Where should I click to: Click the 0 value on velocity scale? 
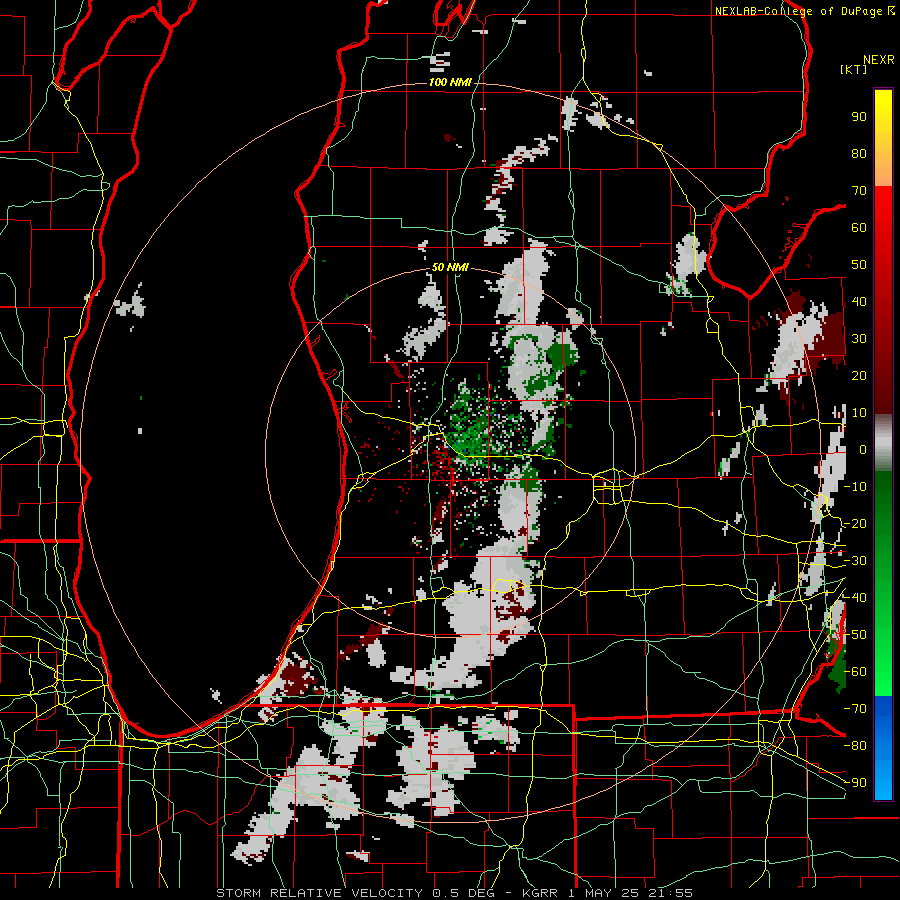pos(863,450)
